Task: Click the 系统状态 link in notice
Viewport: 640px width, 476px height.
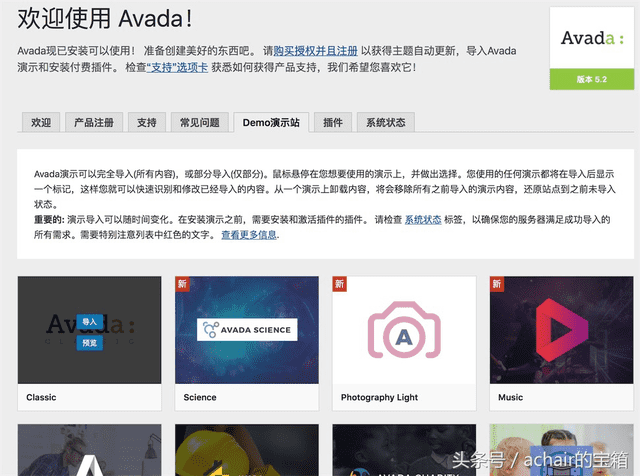Action: tap(423, 220)
